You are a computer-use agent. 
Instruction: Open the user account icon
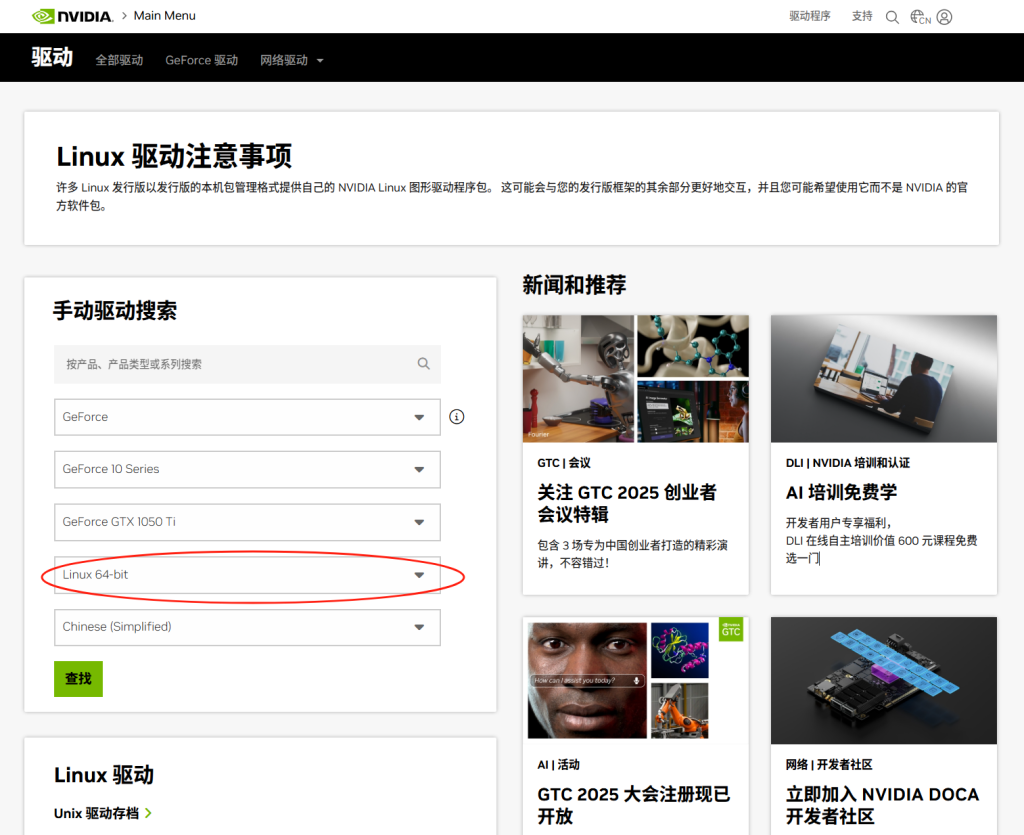pos(944,17)
